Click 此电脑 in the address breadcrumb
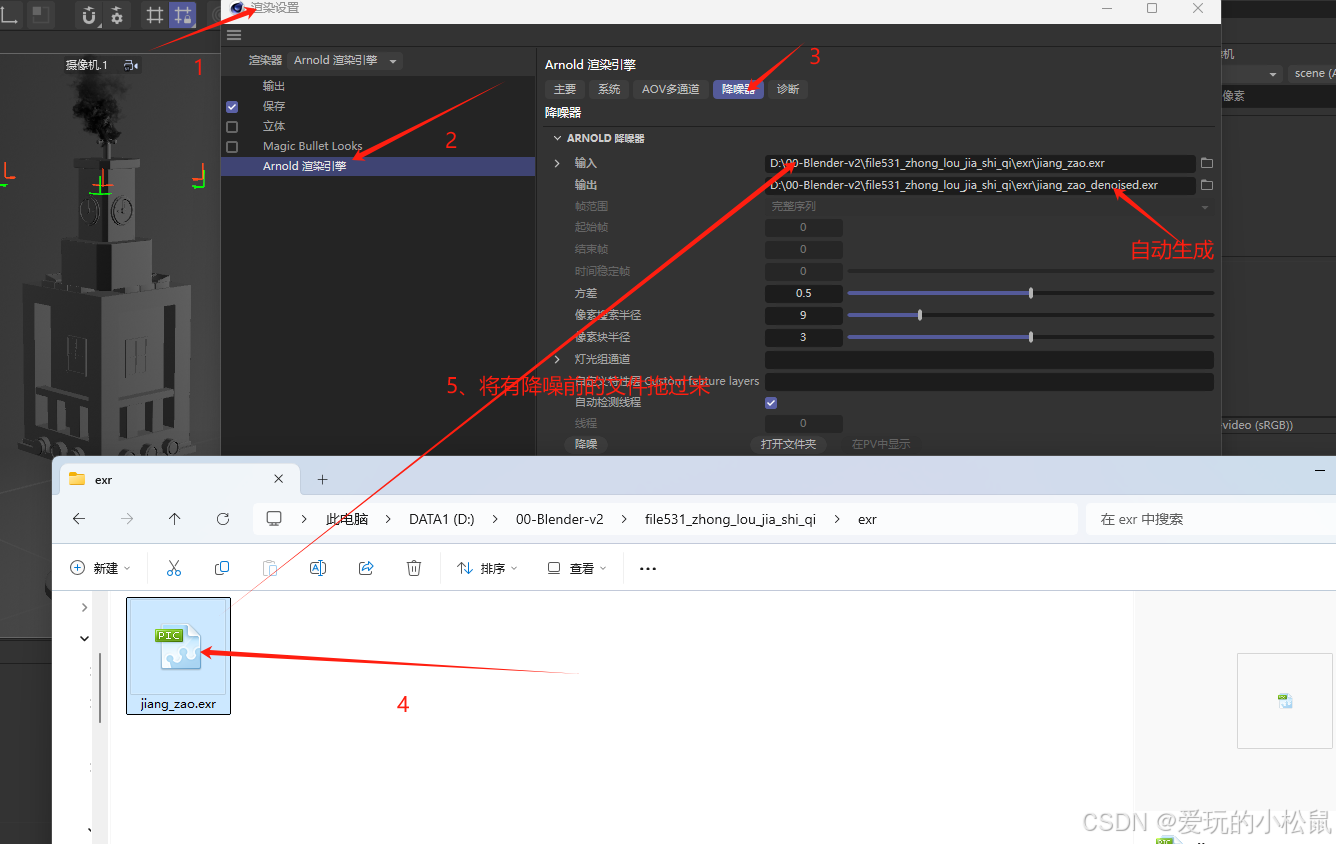This screenshot has width=1336, height=844. pos(347,519)
